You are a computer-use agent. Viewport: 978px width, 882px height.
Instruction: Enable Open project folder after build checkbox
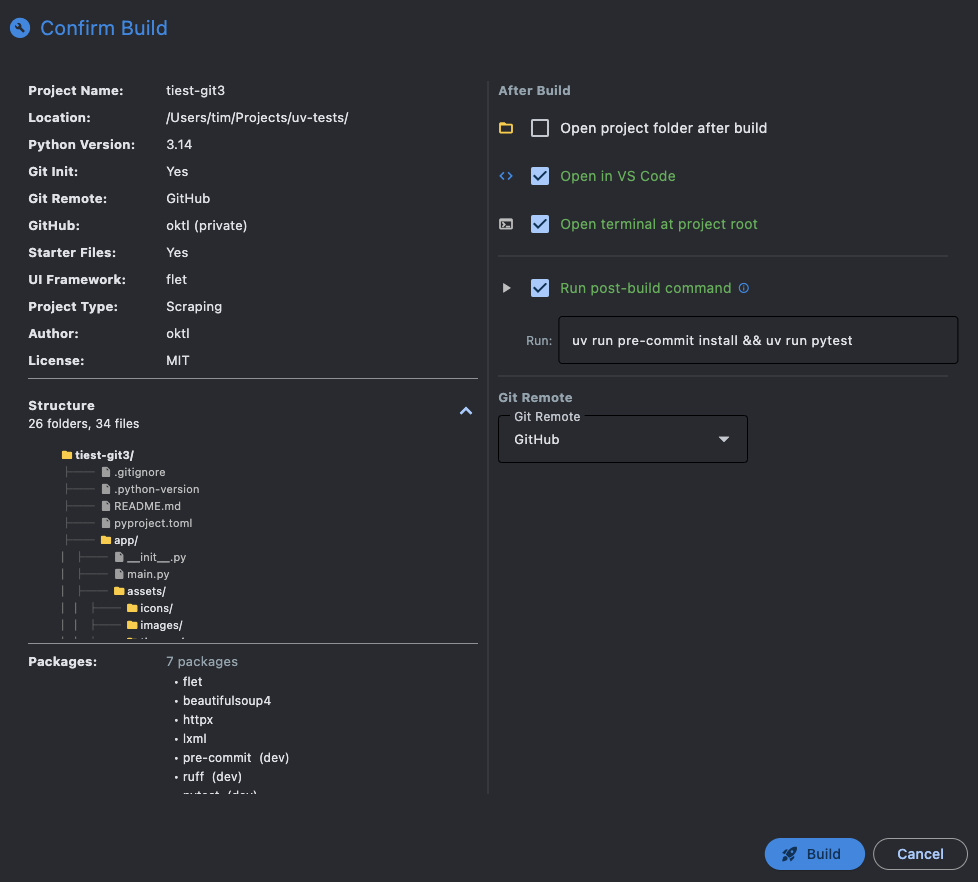pos(540,128)
